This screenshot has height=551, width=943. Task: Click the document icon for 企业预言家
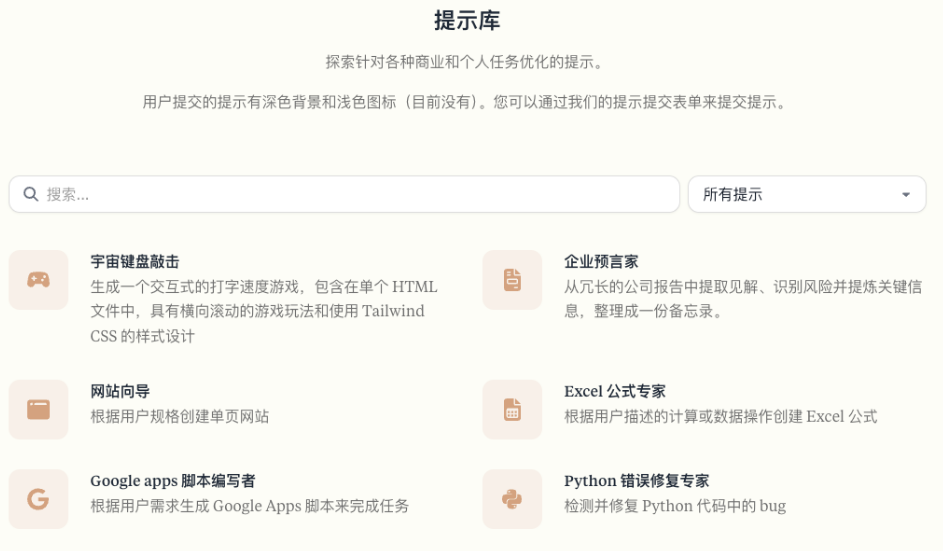click(x=512, y=280)
